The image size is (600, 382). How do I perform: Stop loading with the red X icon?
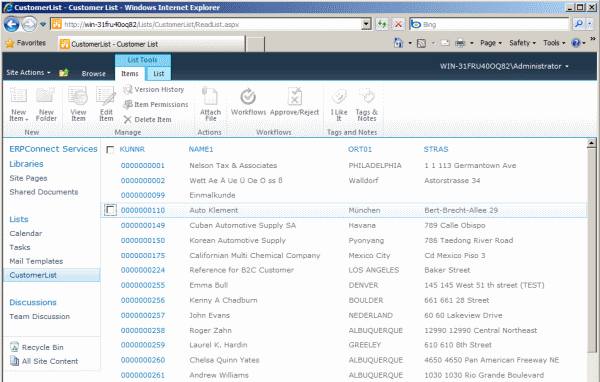(x=398, y=24)
